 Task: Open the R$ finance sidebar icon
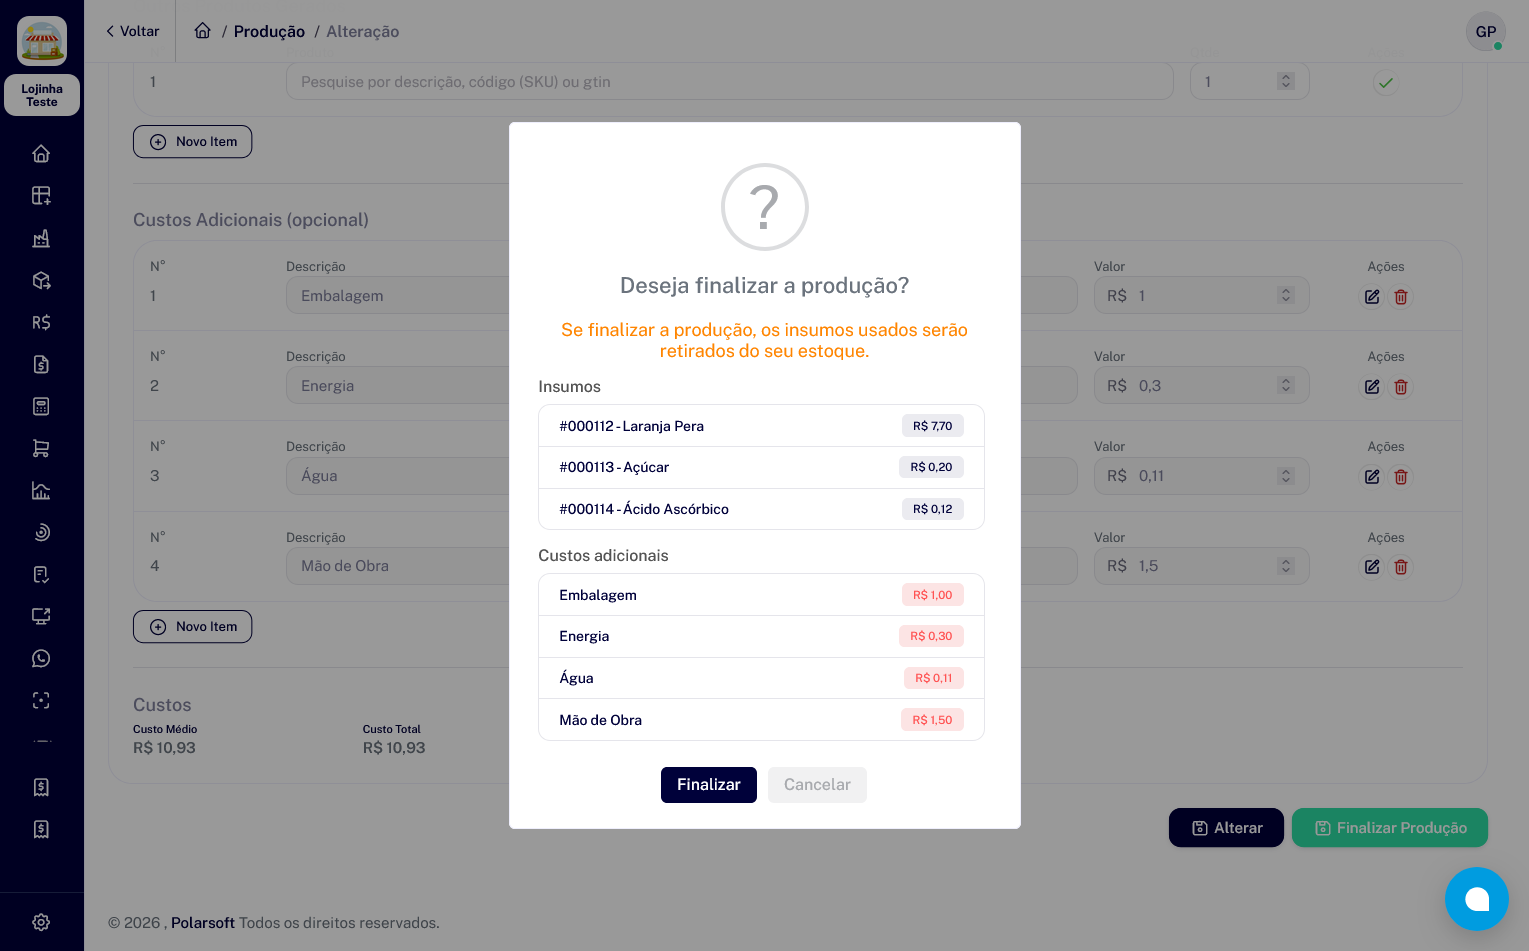[x=41, y=322]
